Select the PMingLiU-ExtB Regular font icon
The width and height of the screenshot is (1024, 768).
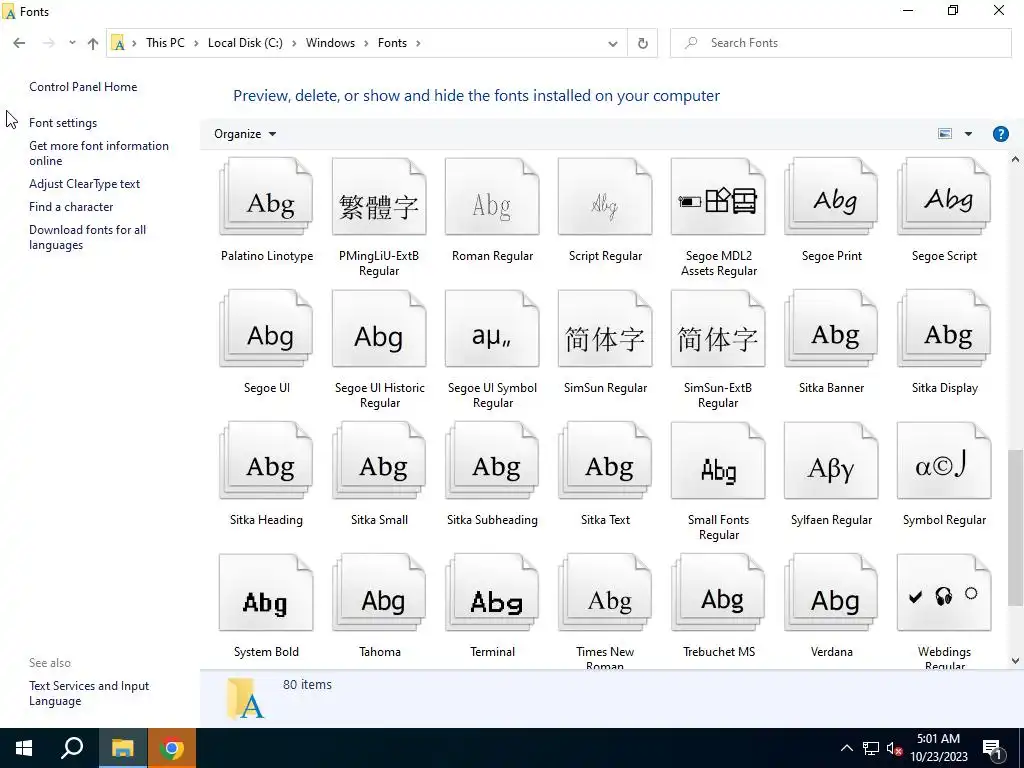coord(379,197)
